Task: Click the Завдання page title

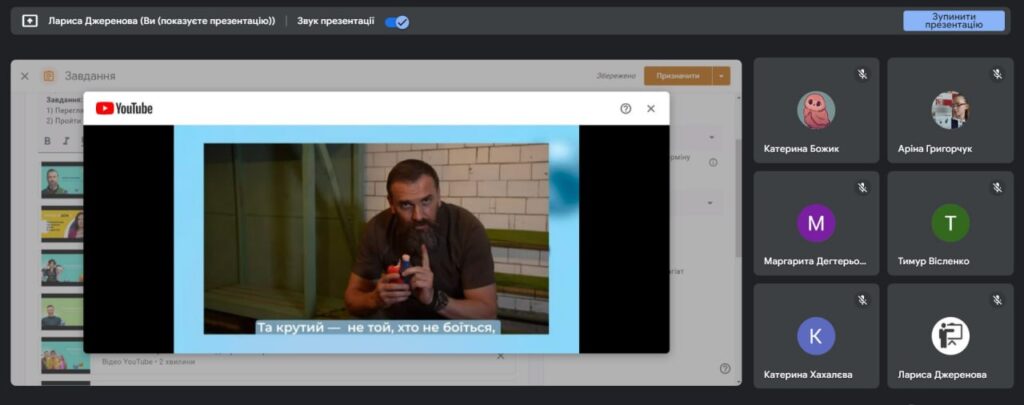Action: tap(90, 76)
